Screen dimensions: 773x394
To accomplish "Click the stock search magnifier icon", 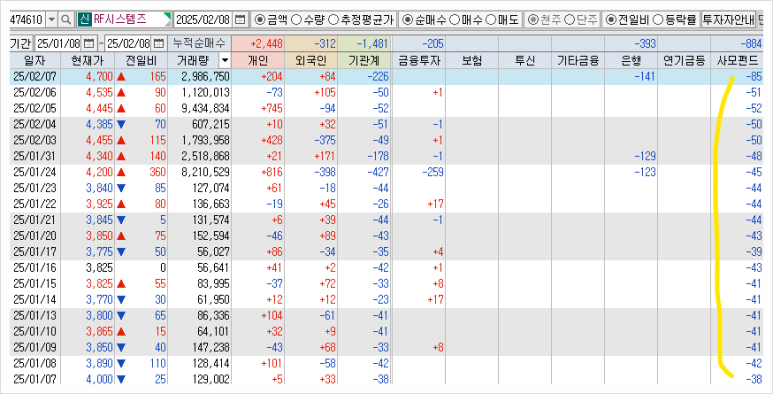I will (x=66, y=20).
